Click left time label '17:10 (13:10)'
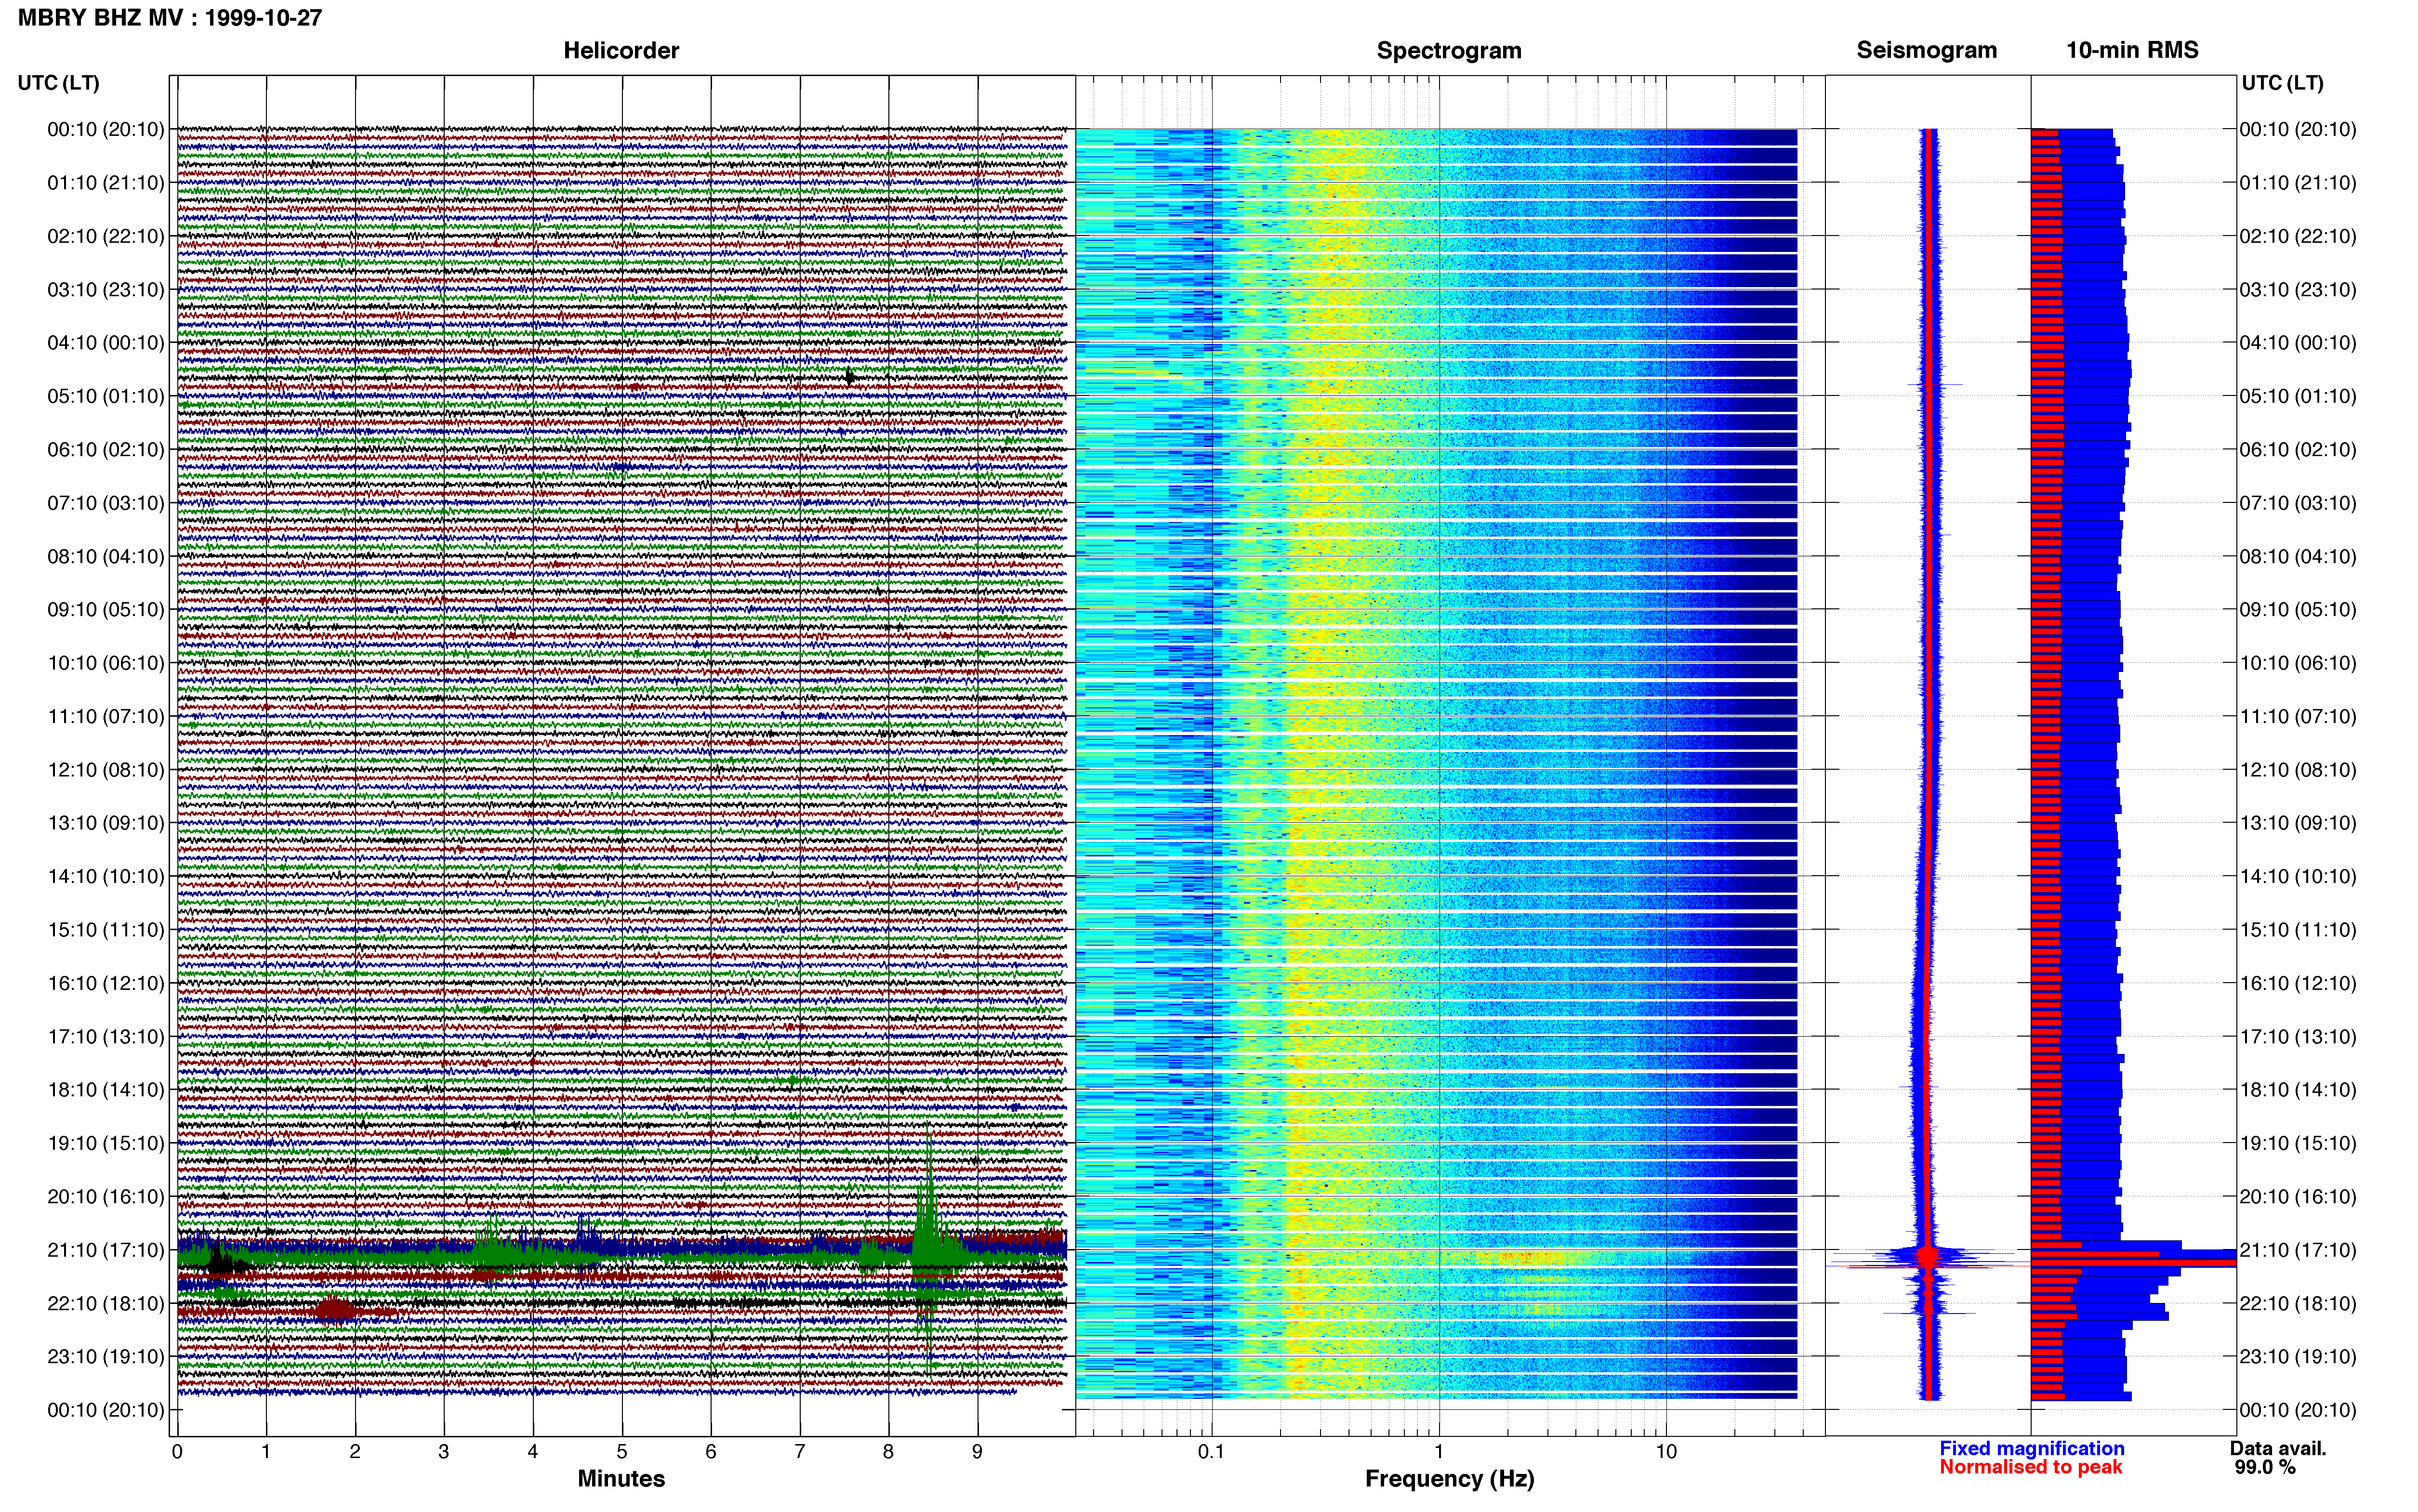 point(106,1036)
